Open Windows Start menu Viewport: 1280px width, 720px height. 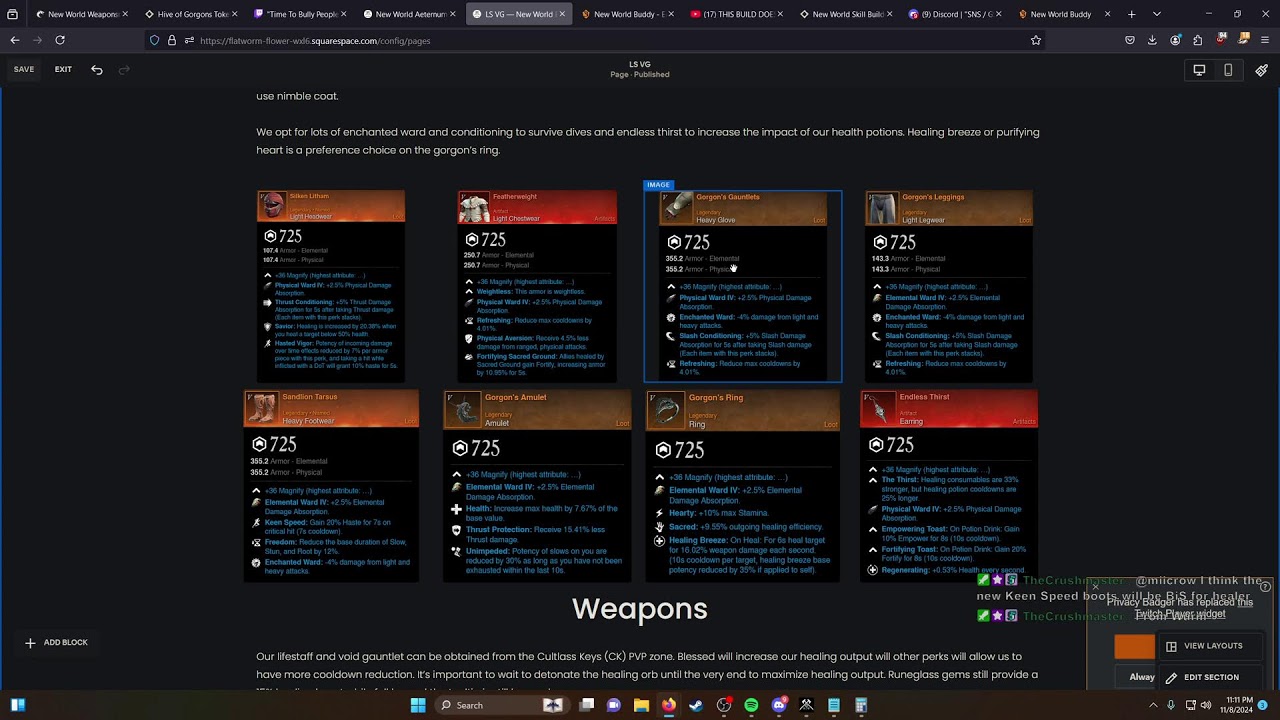(418, 705)
